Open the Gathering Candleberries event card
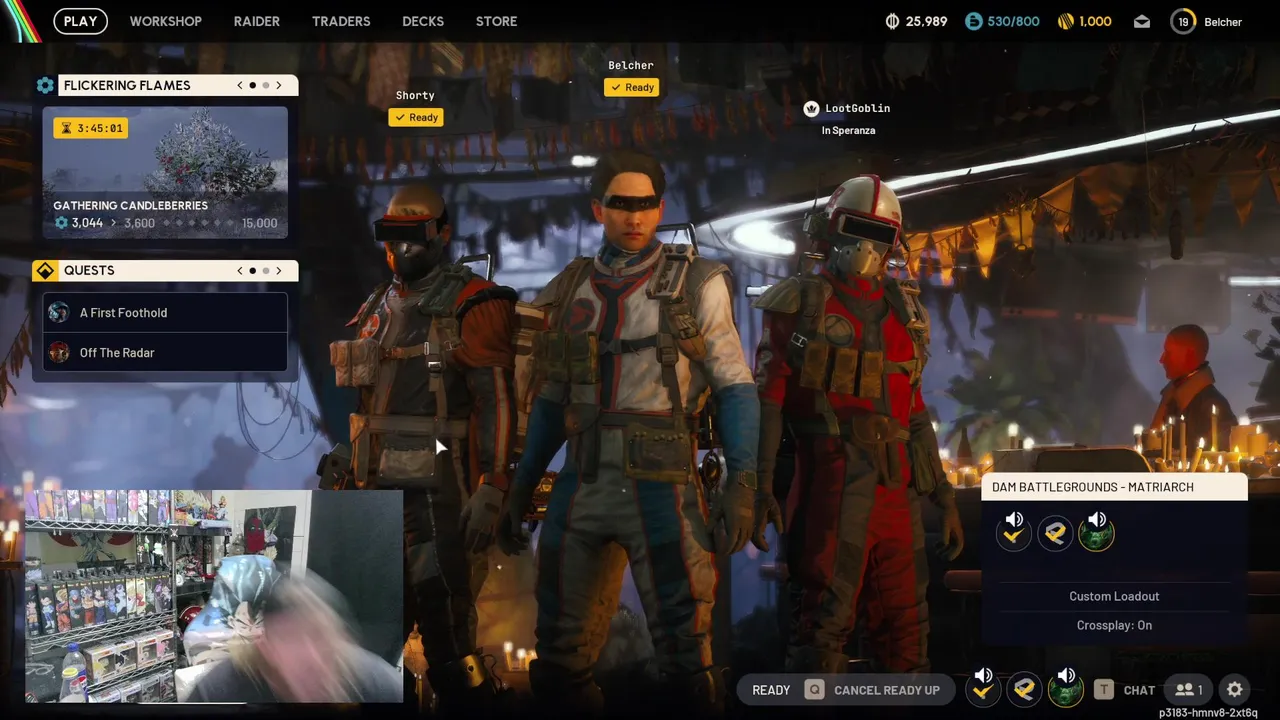Image resolution: width=1280 pixels, height=720 pixels. tap(165, 172)
